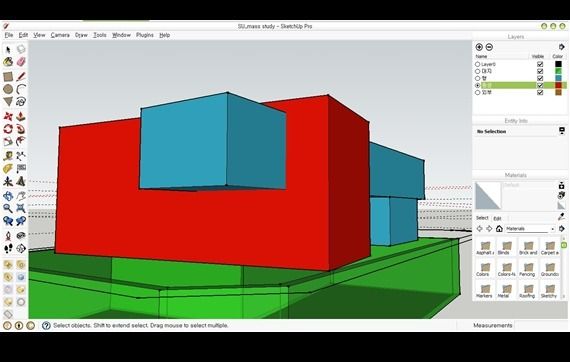Set the green-swatch layer active via radio
The width and height of the screenshot is (570, 362).
click(x=478, y=71)
